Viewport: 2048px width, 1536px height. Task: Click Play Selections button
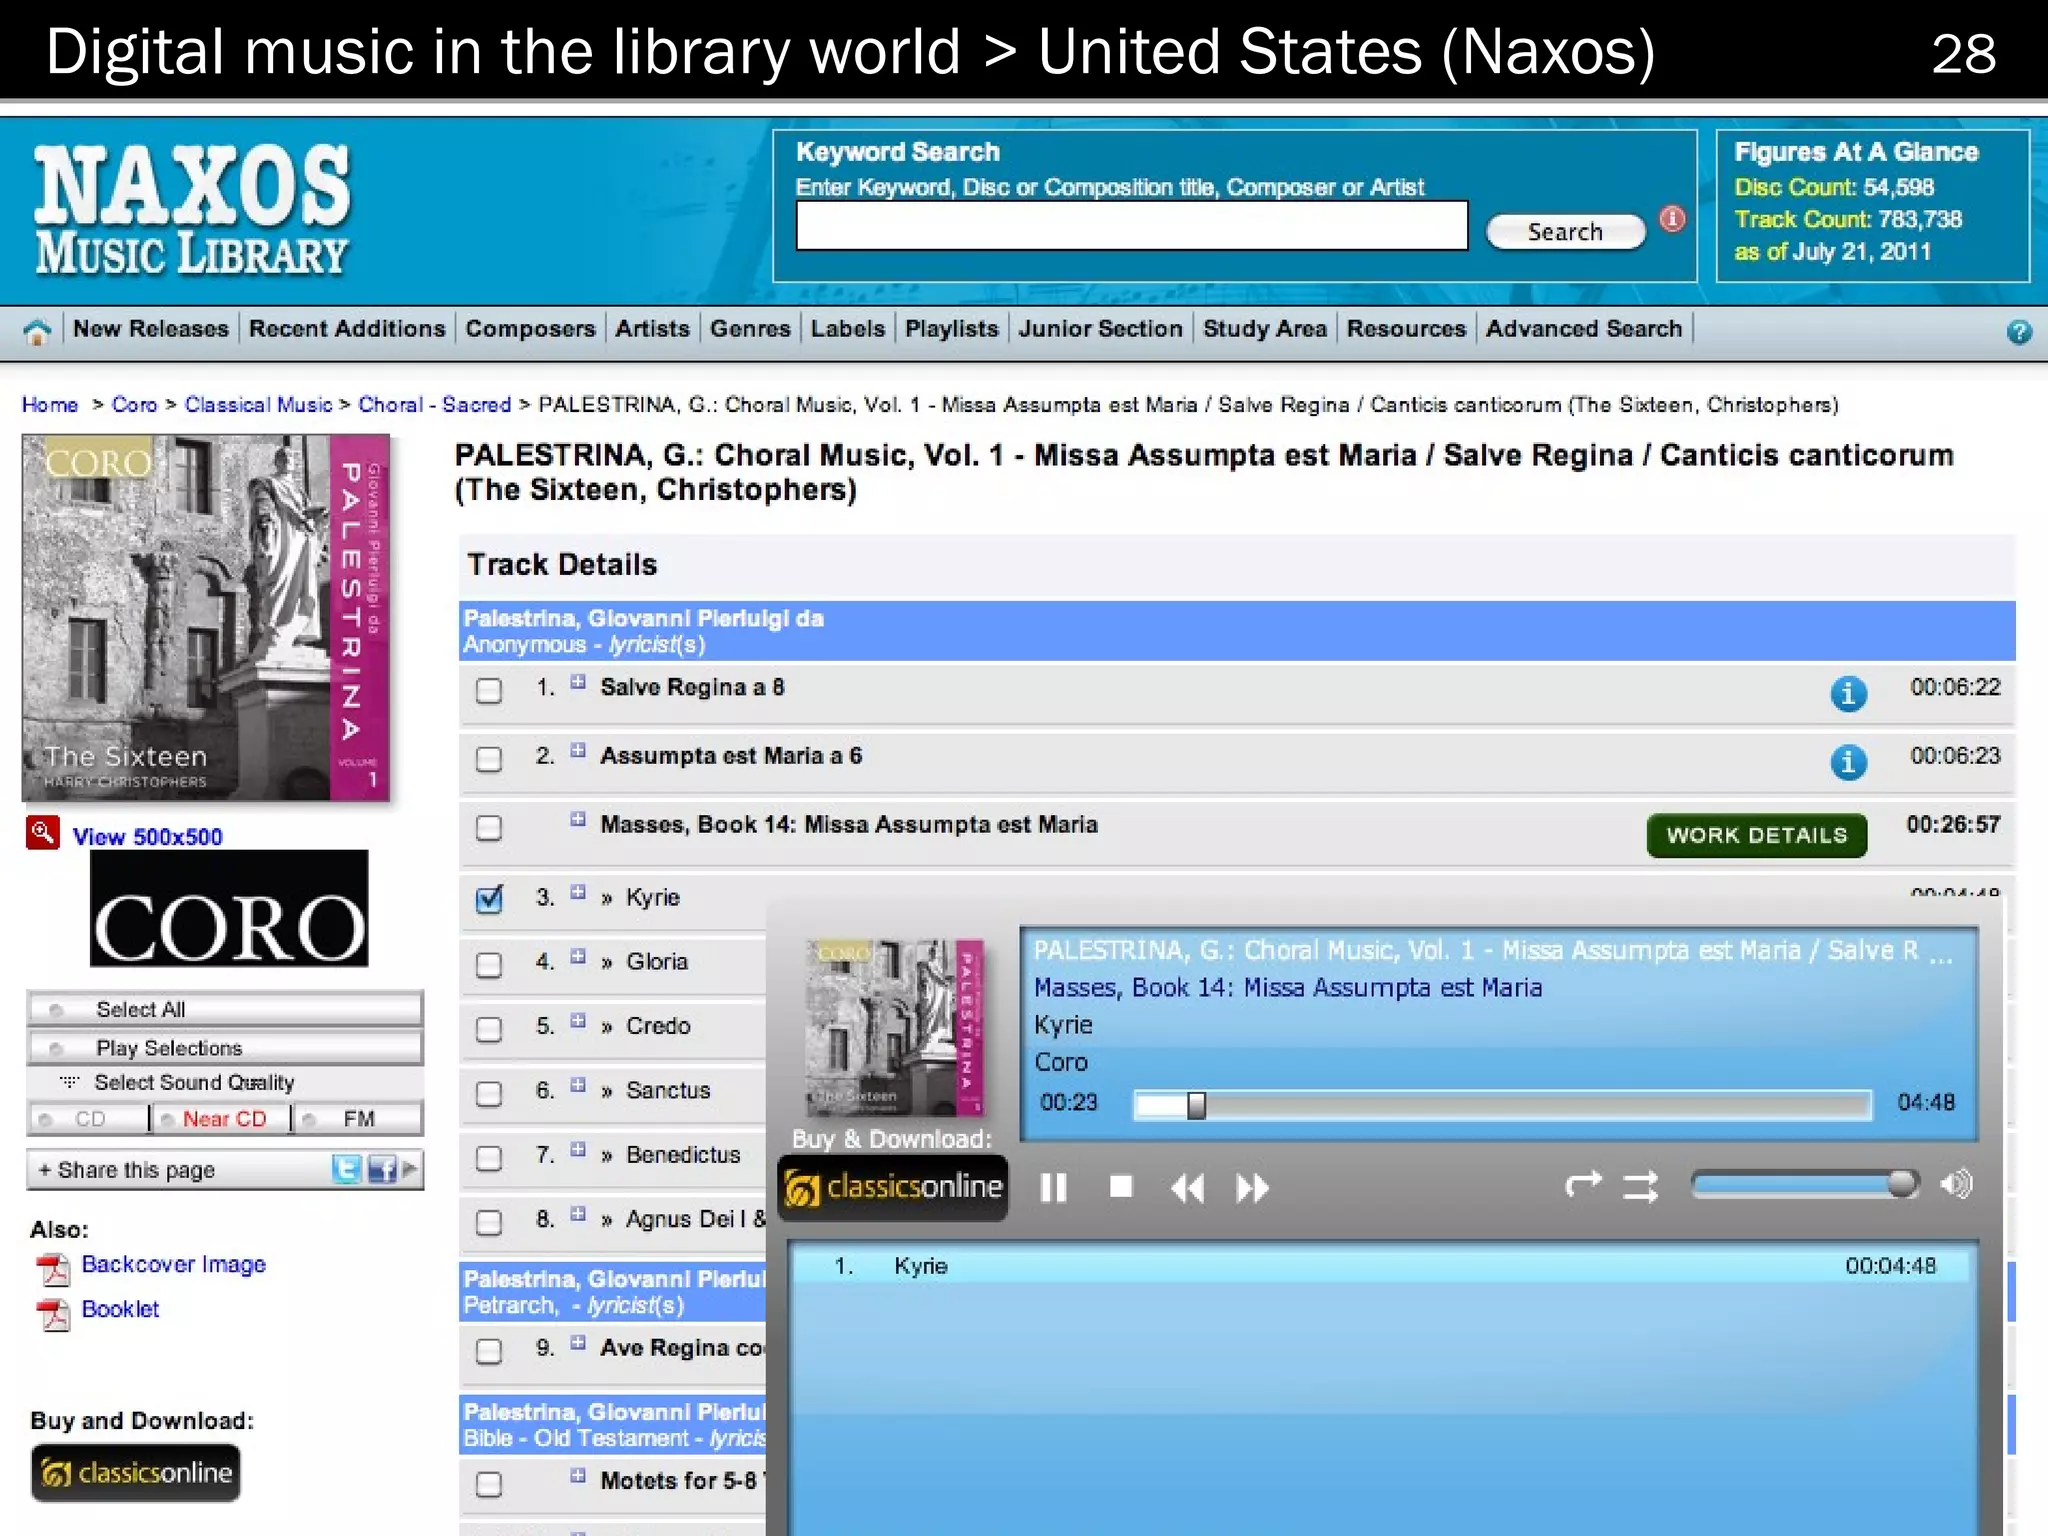pyautogui.click(x=225, y=1048)
